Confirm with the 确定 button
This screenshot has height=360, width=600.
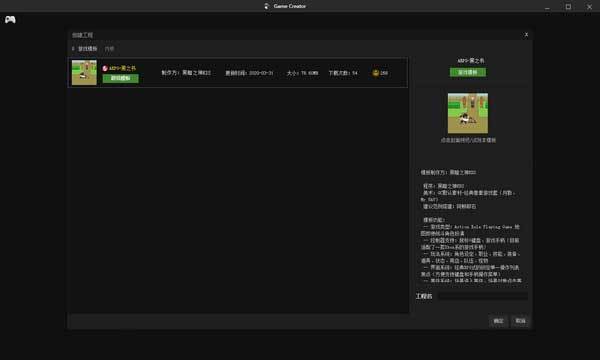pos(499,321)
